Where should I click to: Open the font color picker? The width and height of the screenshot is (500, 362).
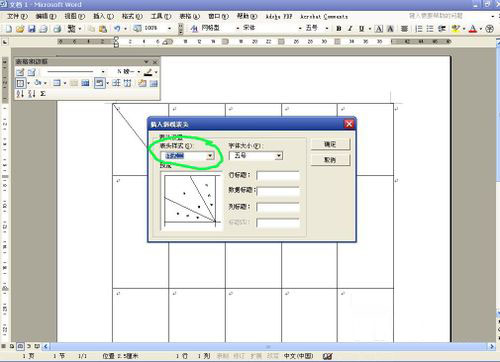[481, 29]
